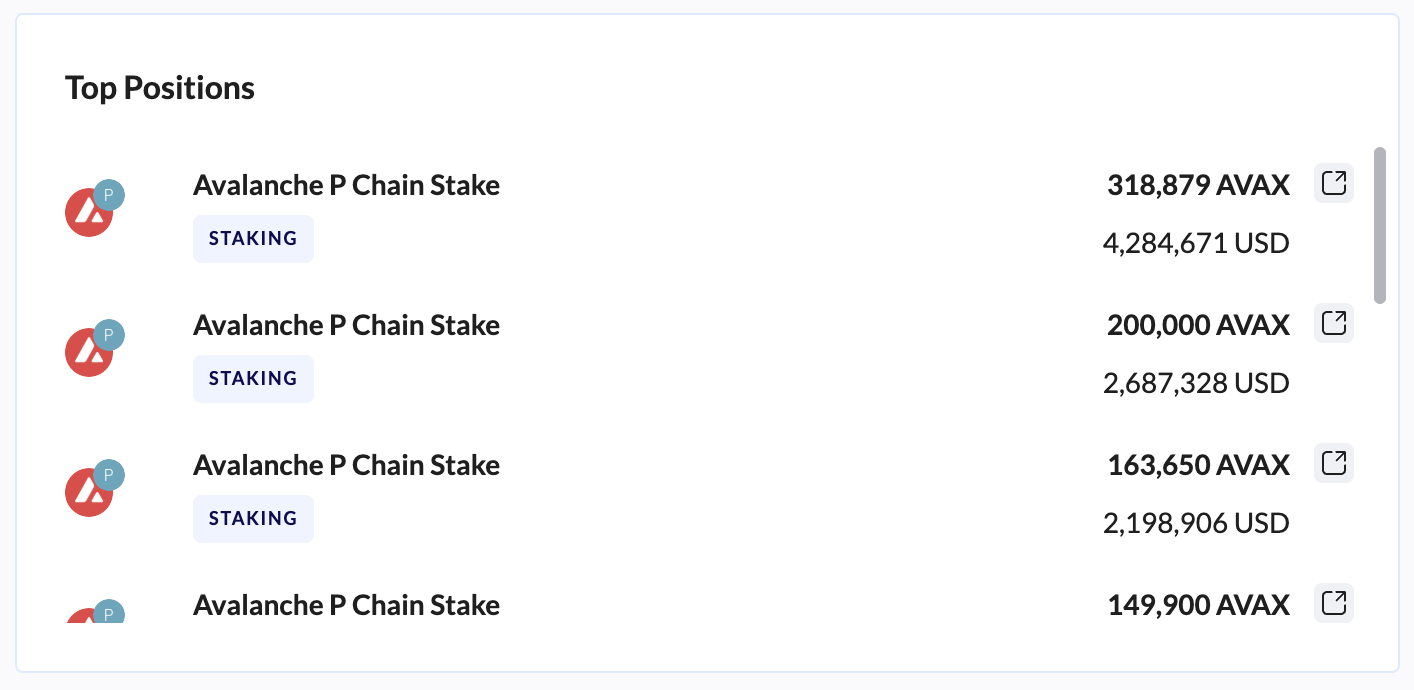Screen dimensions: 1414x690
Task: Select third Avalanche P Chain Stake title
Action: tap(346, 465)
